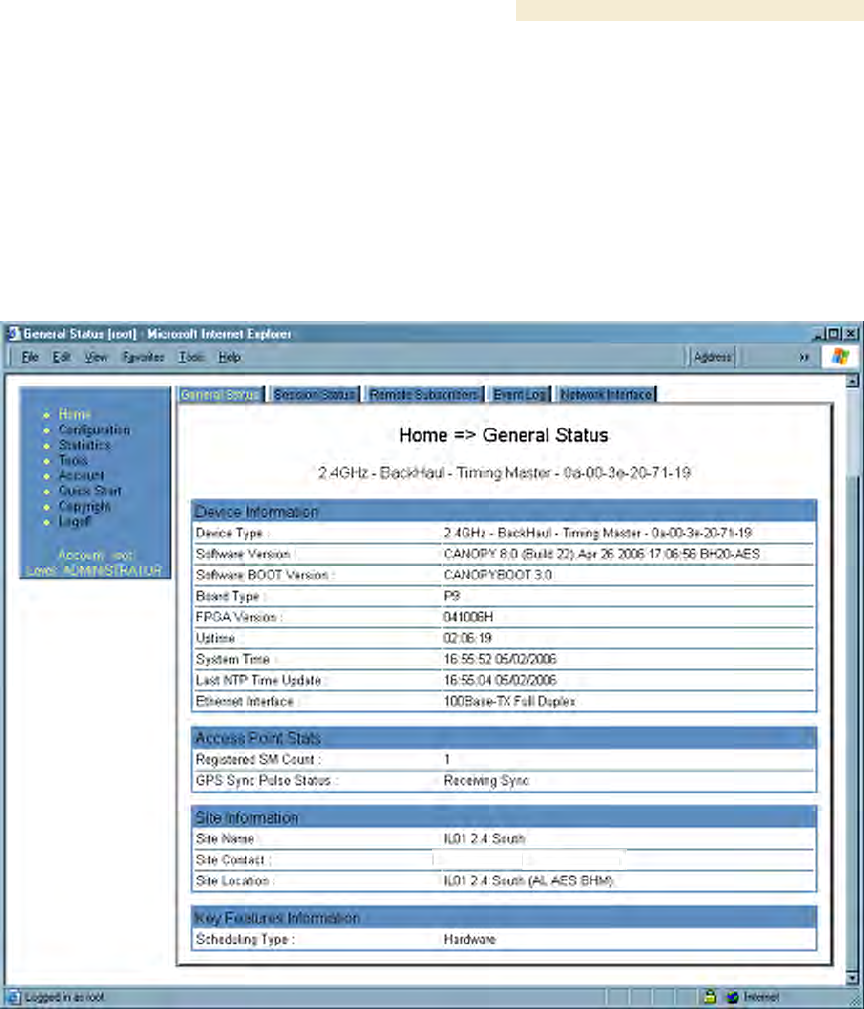The height and width of the screenshot is (1009, 864).
Task: Open Quick Start in the sidebar
Action: (90, 490)
